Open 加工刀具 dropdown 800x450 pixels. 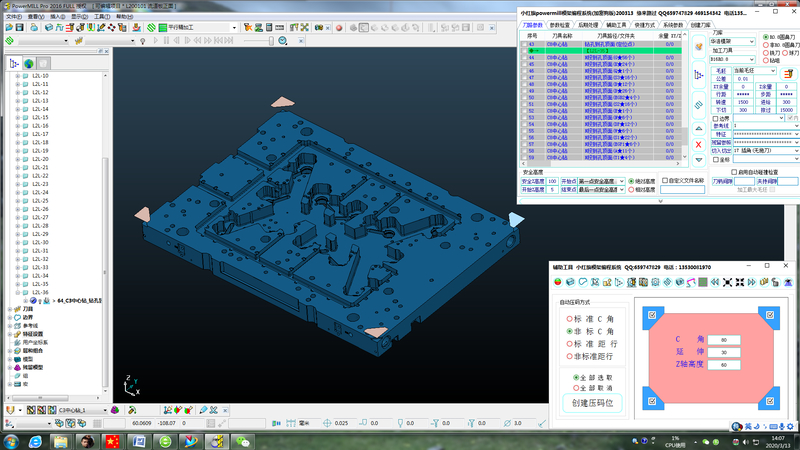(732, 59)
